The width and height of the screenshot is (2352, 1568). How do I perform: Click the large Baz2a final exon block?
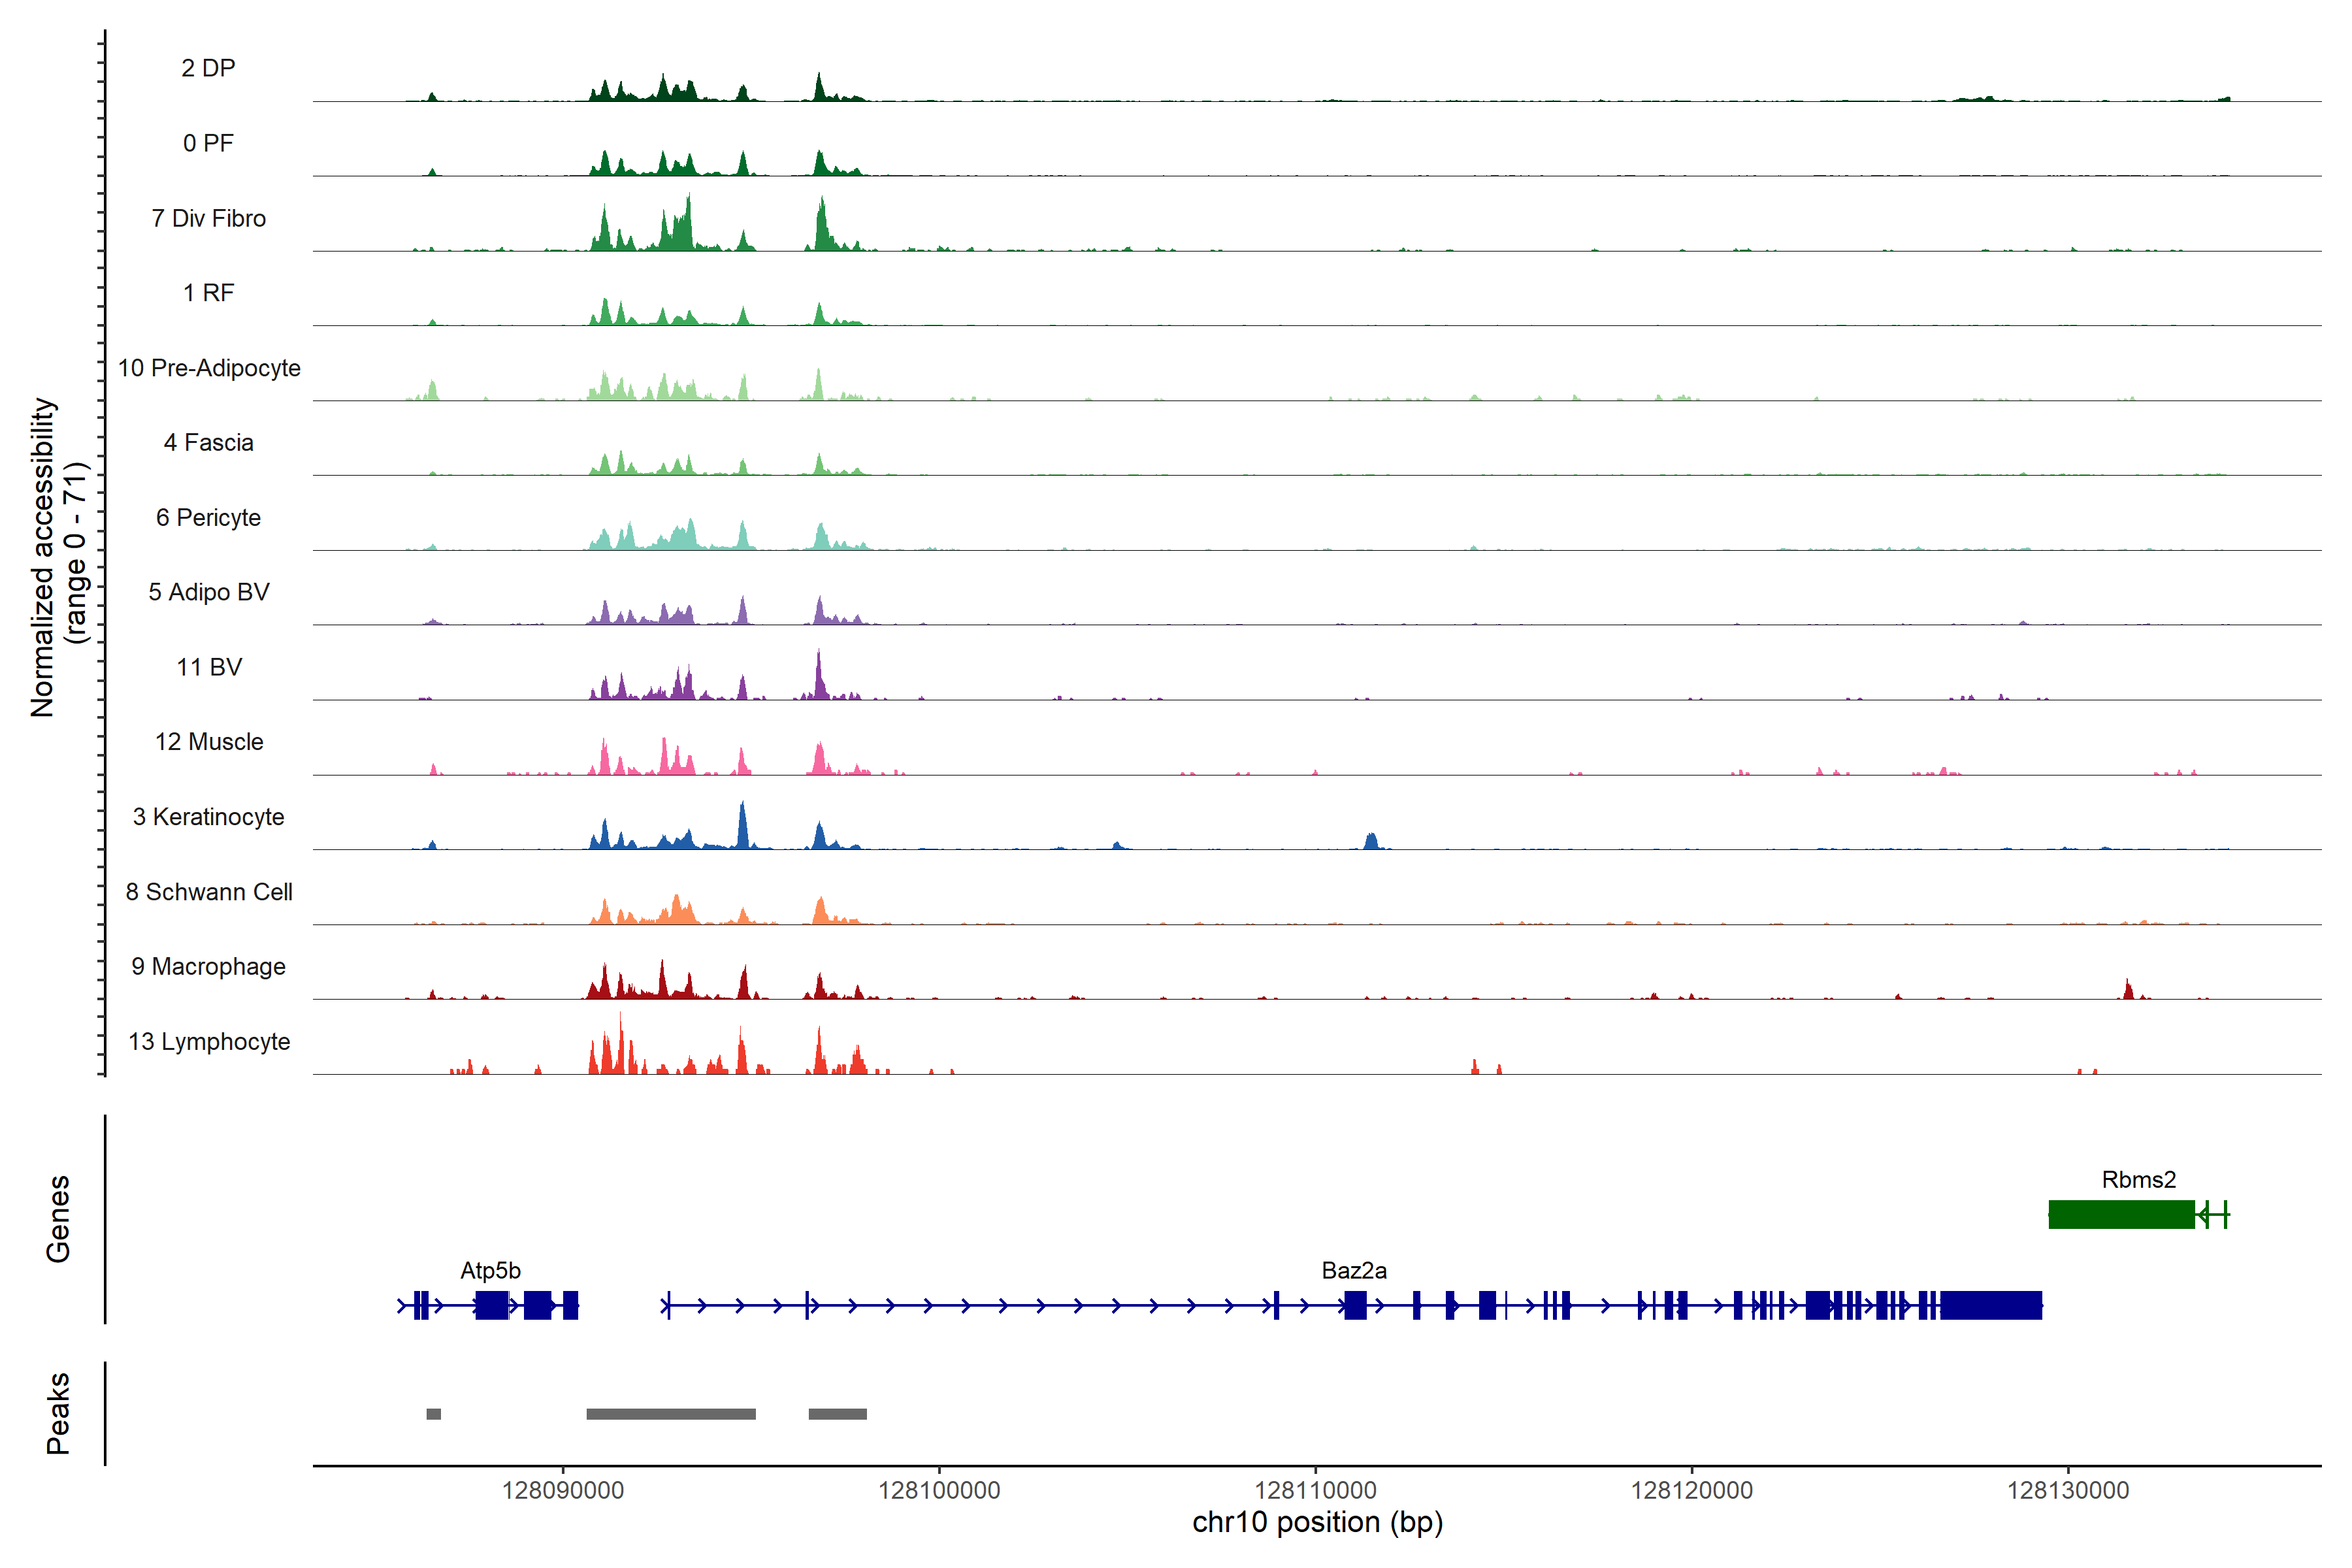click(1990, 1305)
